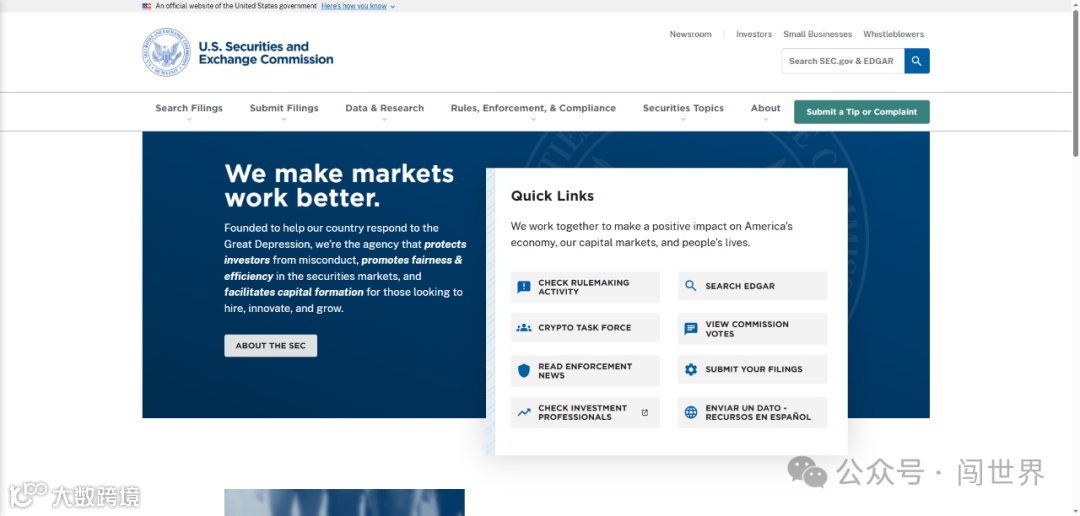Click the Read Enforcement News quick link
Screen dimensions: 1080x516
coord(585,371)
